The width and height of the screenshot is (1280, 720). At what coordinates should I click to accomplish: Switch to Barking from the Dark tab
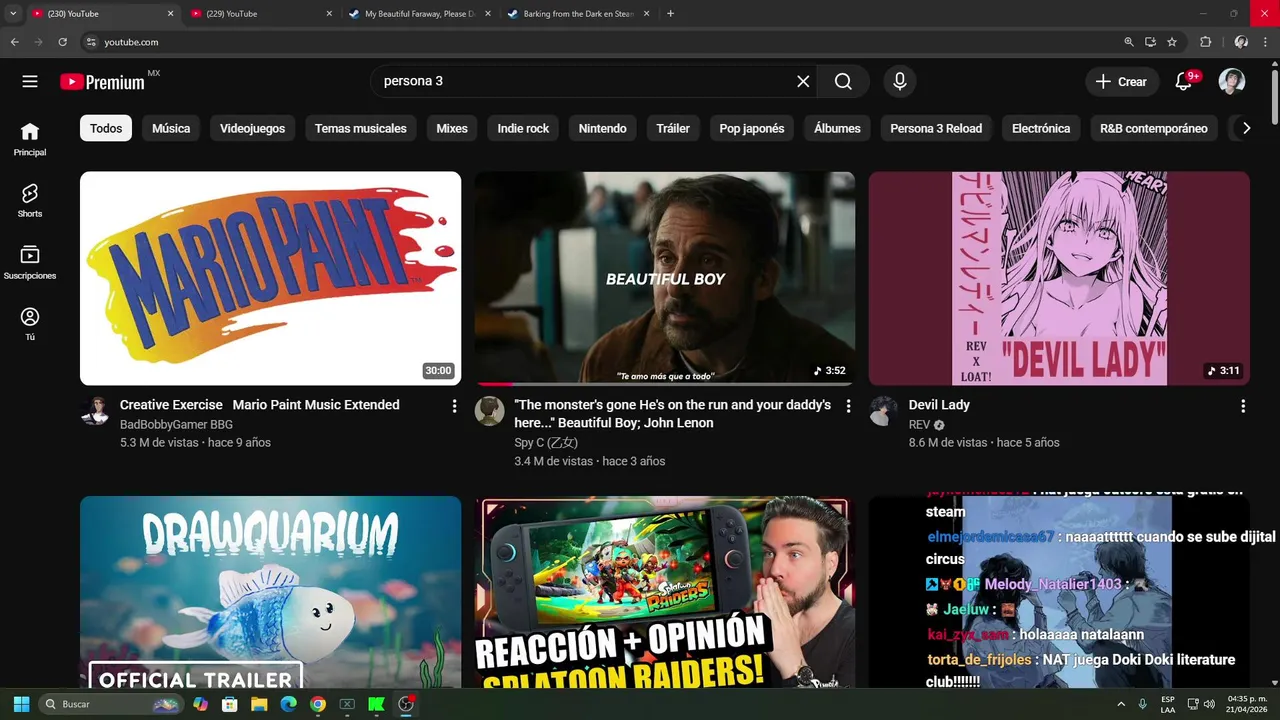click(x=578, y=14)
